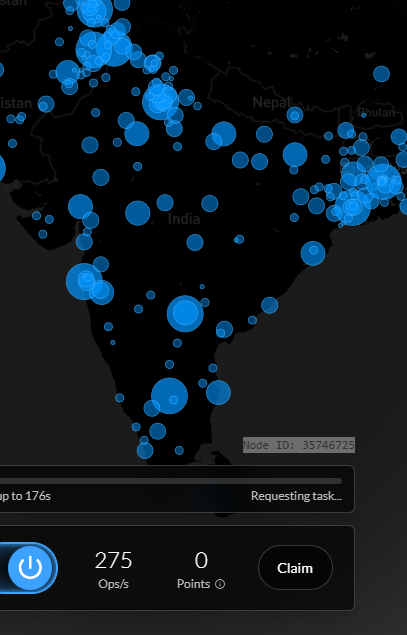407x635 pixels.
Task: Open the Points info icon
Action: (220, 584)
